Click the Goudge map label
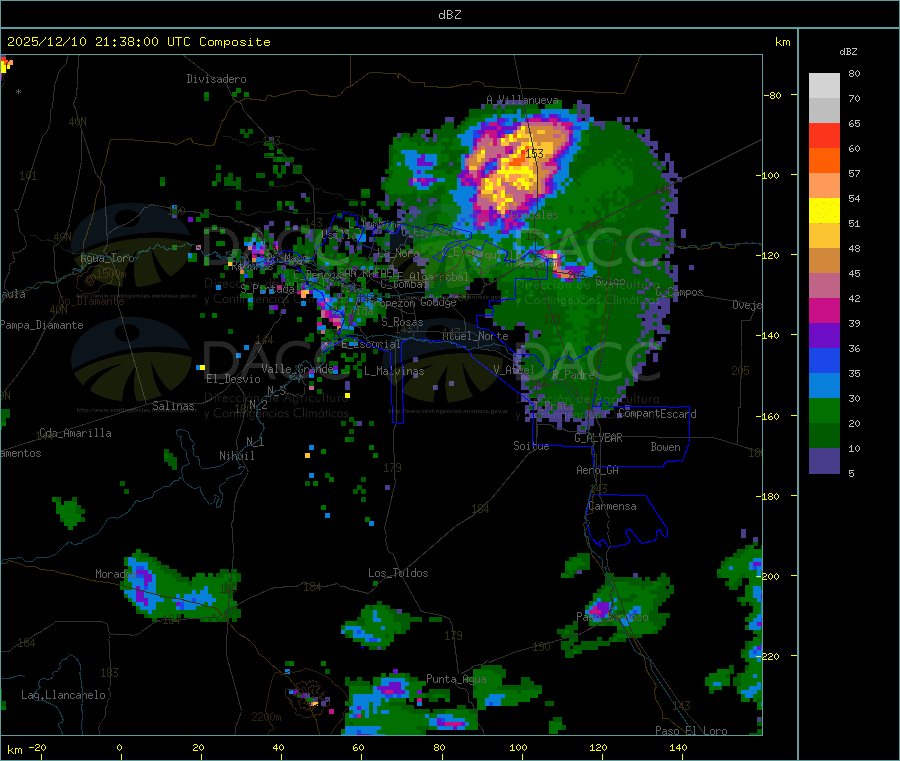Image resolution: width=900 pixels, height=761 pixels. 438,302
